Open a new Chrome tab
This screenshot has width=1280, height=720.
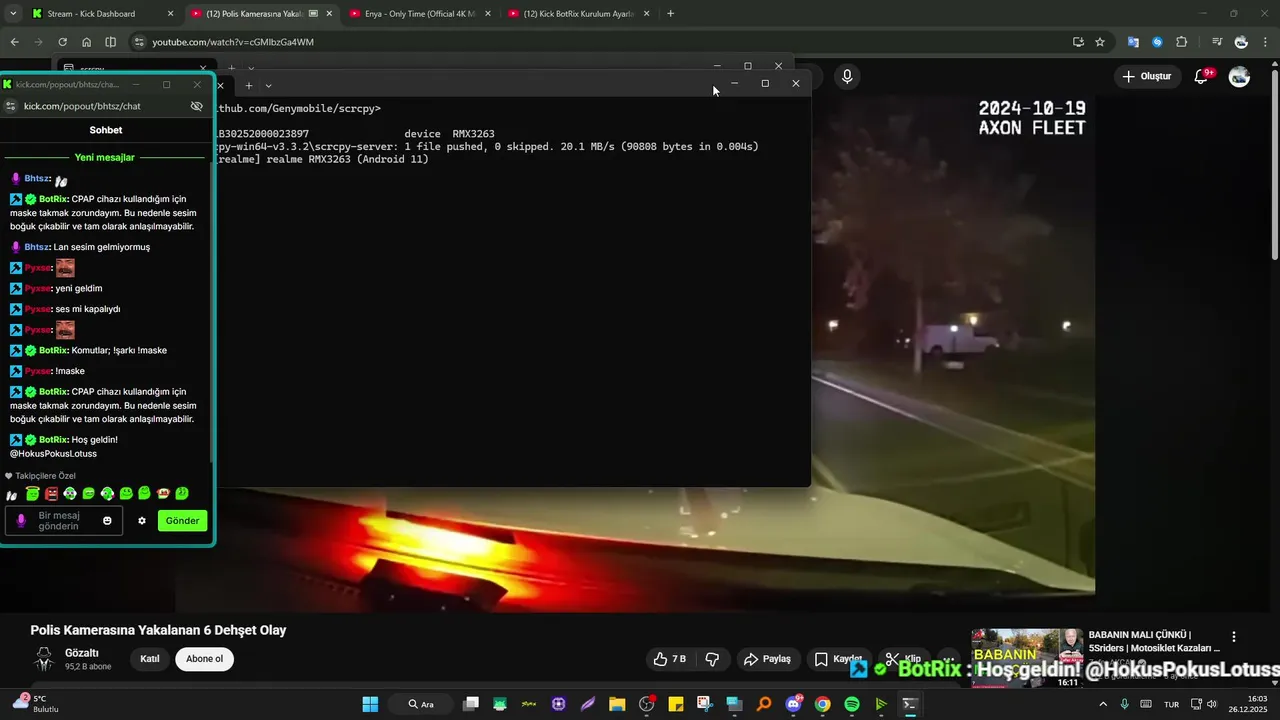tap(670, 14)
